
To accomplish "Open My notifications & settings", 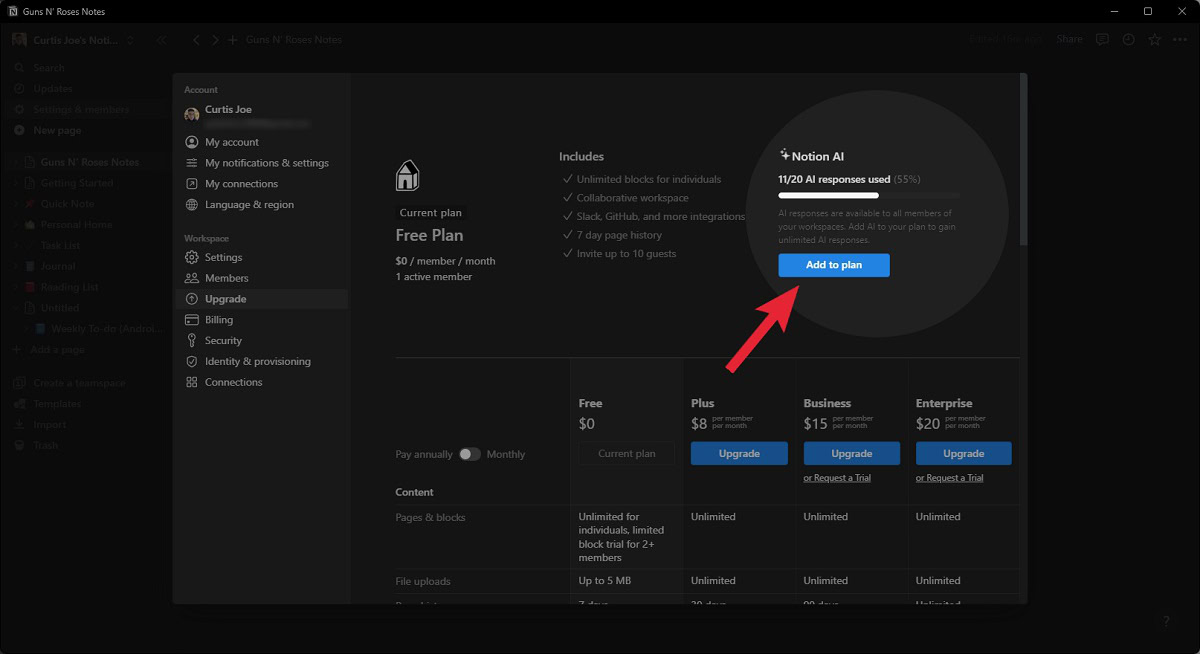I will click(x=266, y=163).
